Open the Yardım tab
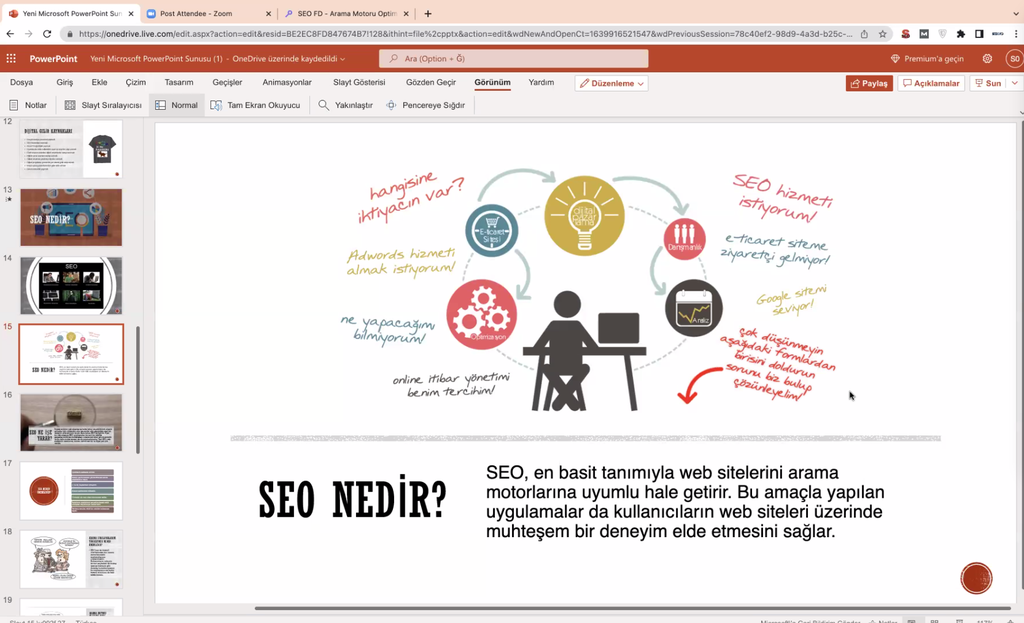 [x=541, y=82]
